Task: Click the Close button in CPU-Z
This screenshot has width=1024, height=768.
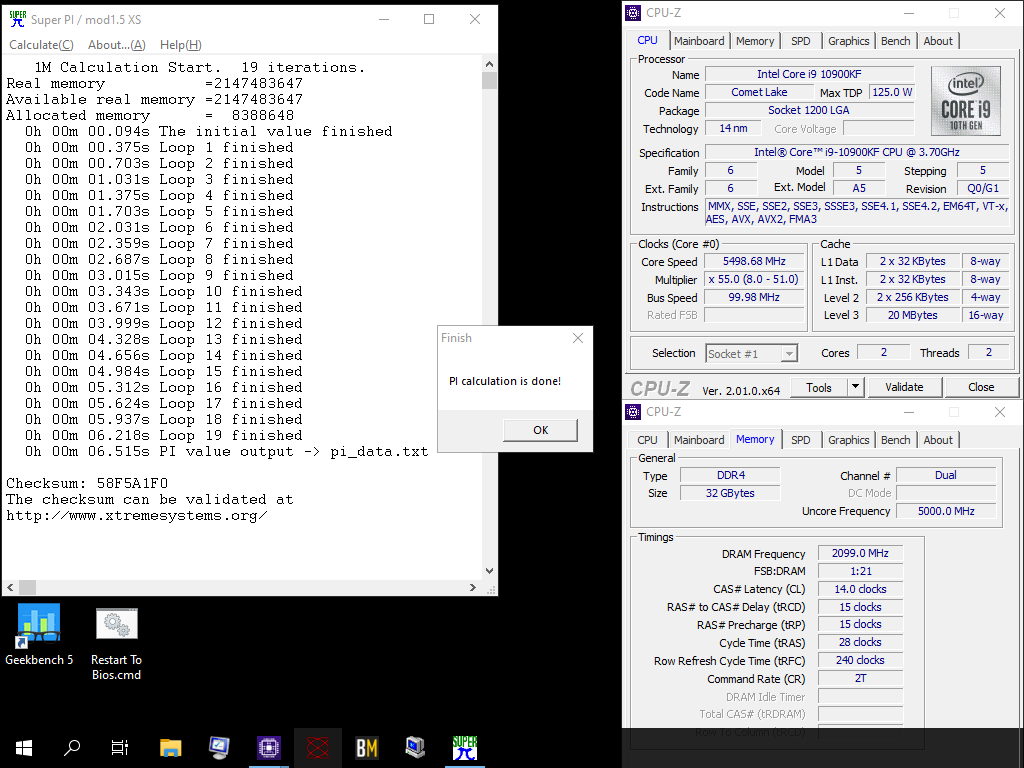Action: pyautogui.click(x=981, y=387)
